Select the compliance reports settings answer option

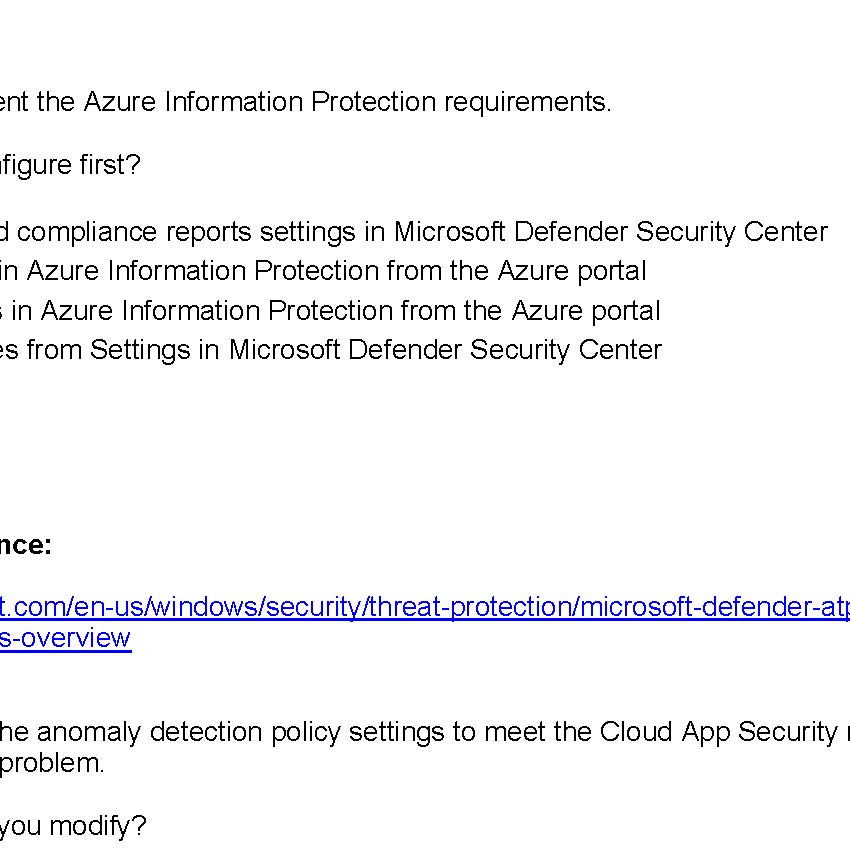coord(413,232)
